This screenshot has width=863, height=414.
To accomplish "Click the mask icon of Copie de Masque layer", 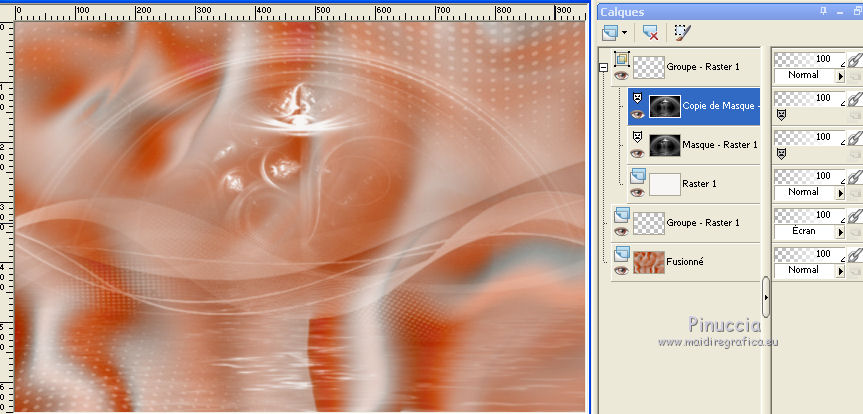I will coord(637,97).
